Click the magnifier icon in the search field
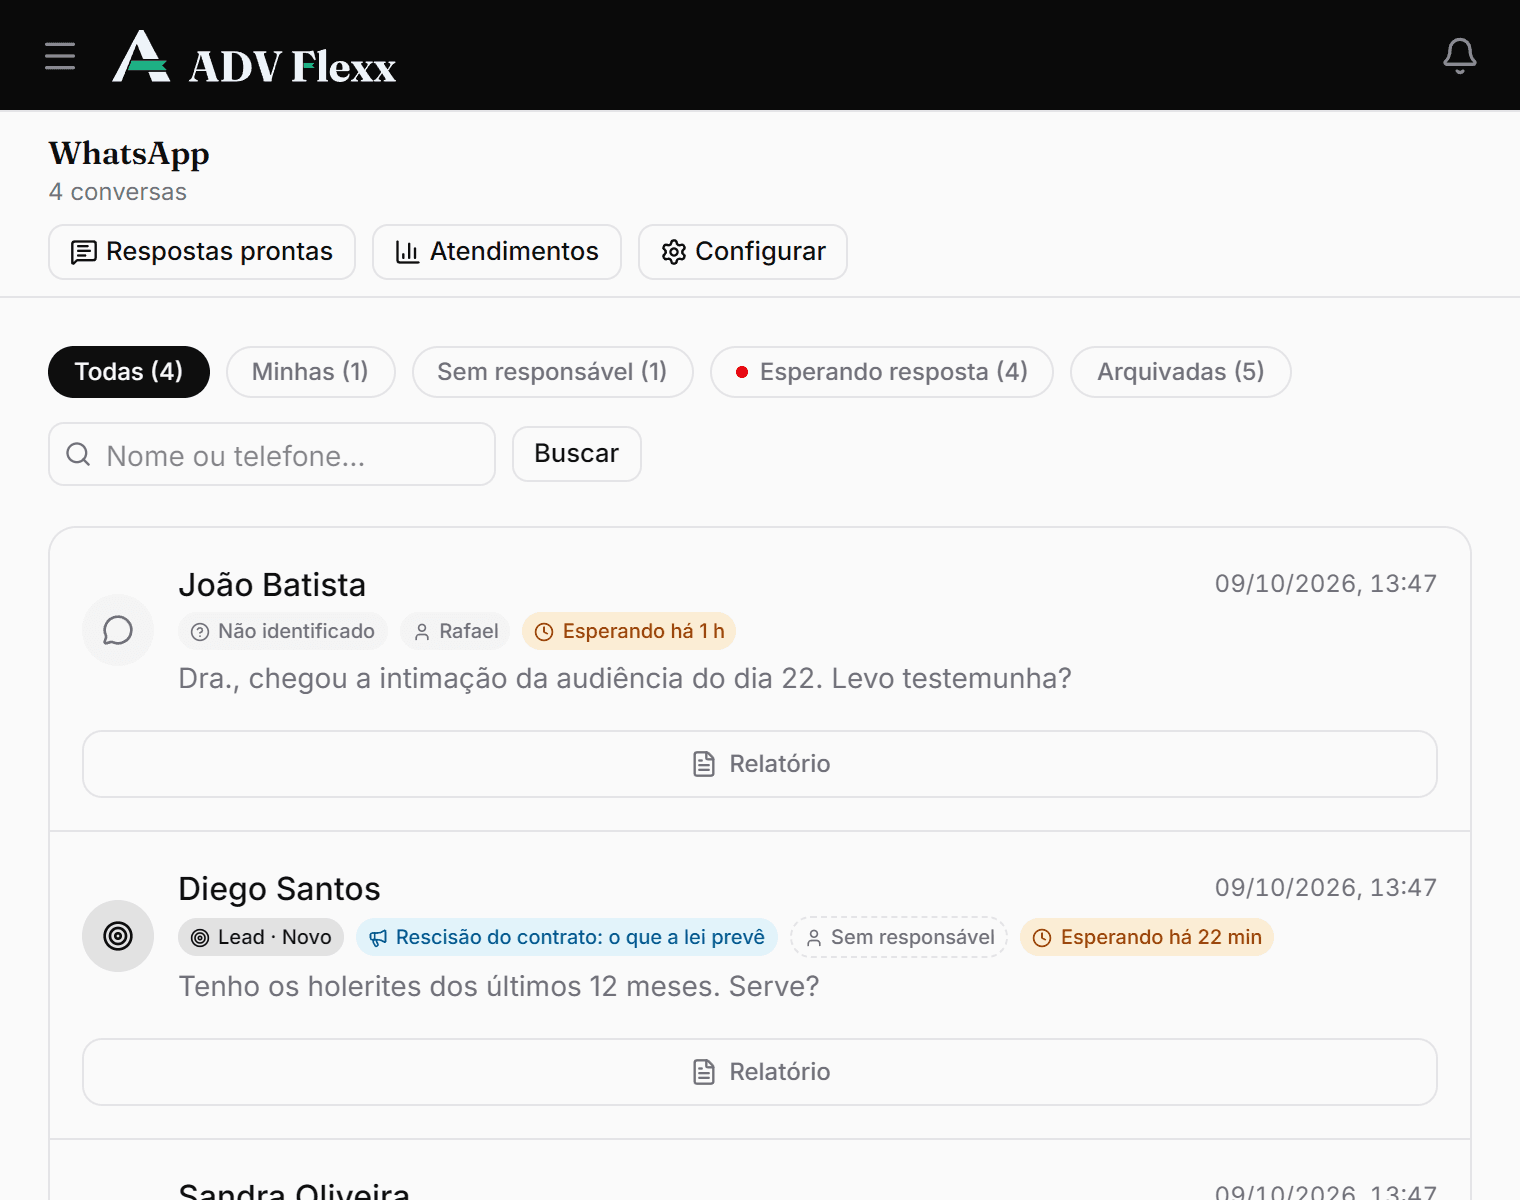 (x=78, y=454)
